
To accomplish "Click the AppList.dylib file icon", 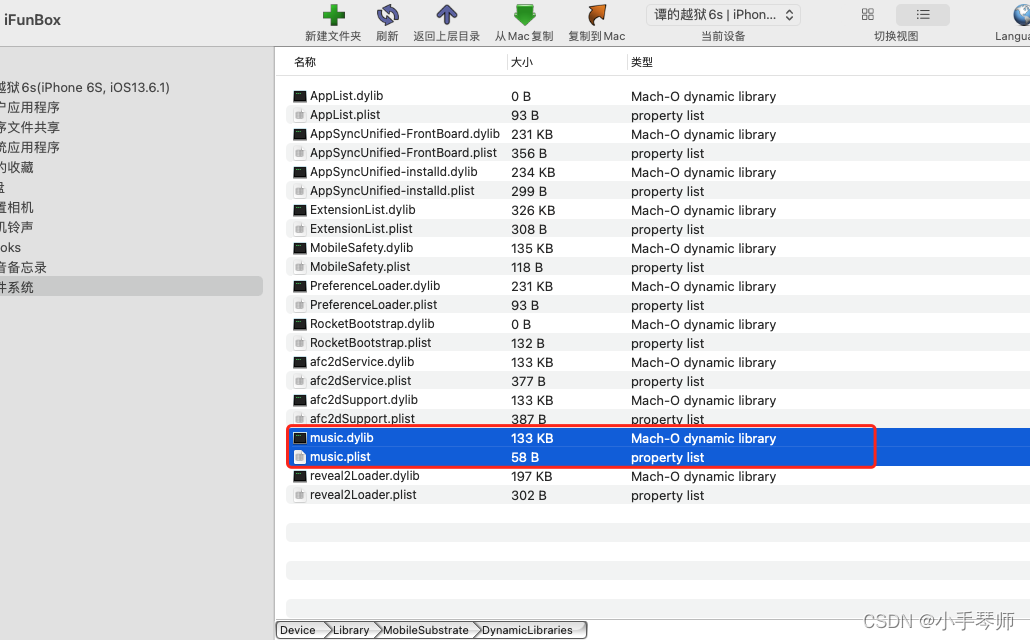I will click(300, 97).
